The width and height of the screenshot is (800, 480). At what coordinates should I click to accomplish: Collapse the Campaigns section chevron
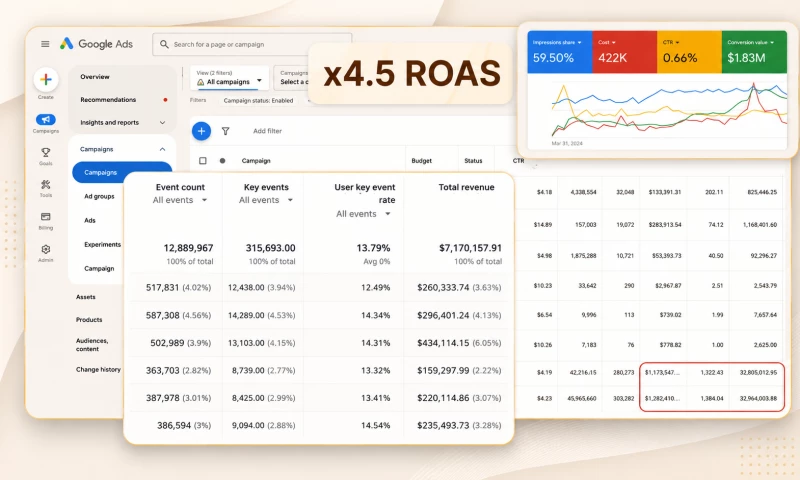point(162,149)
